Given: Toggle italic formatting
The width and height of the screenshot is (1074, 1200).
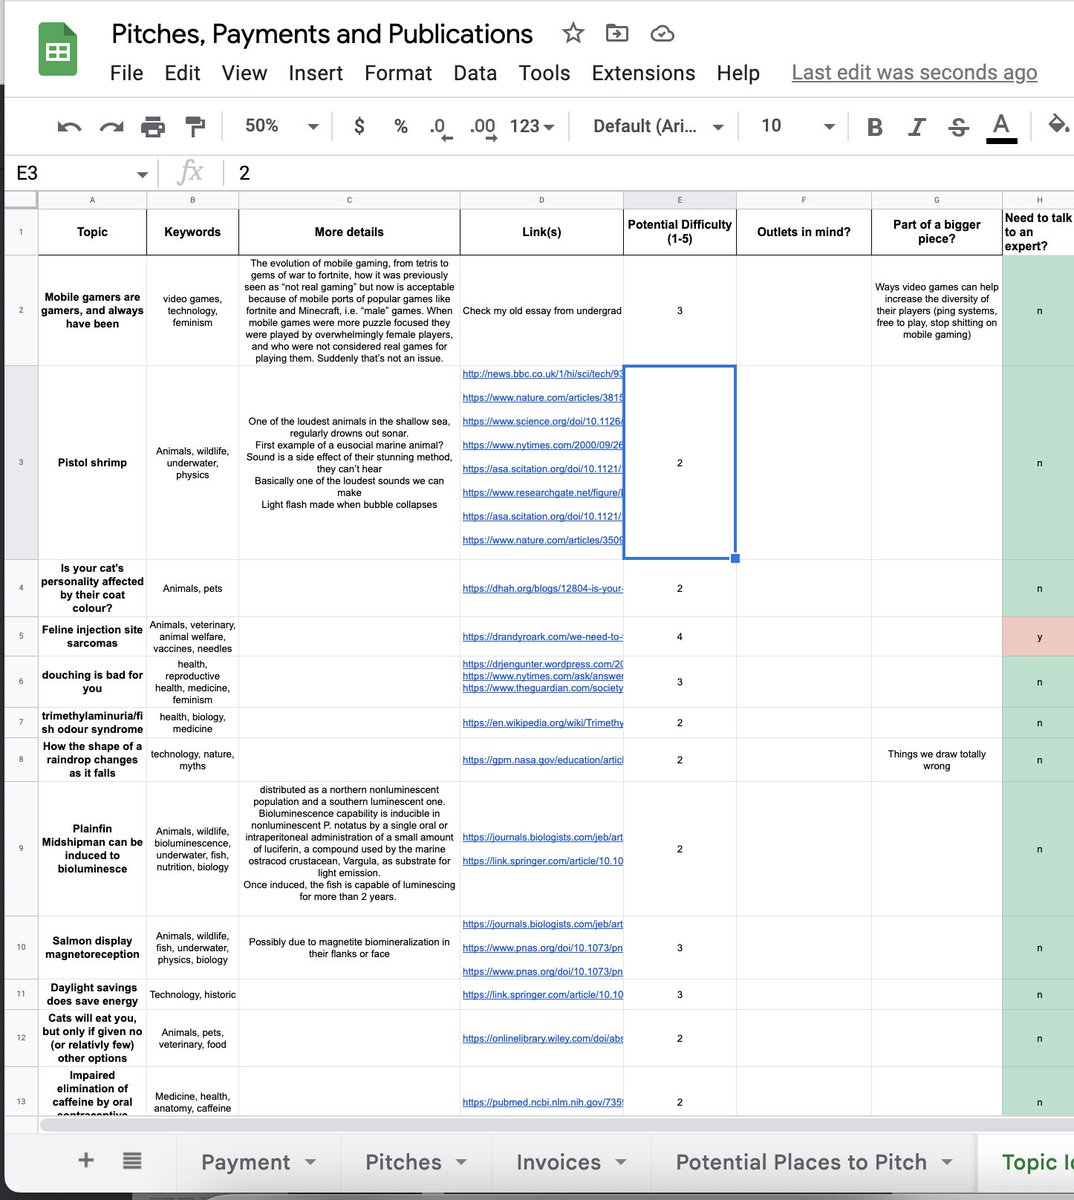Looking at the screenshot, I should 917,126.
